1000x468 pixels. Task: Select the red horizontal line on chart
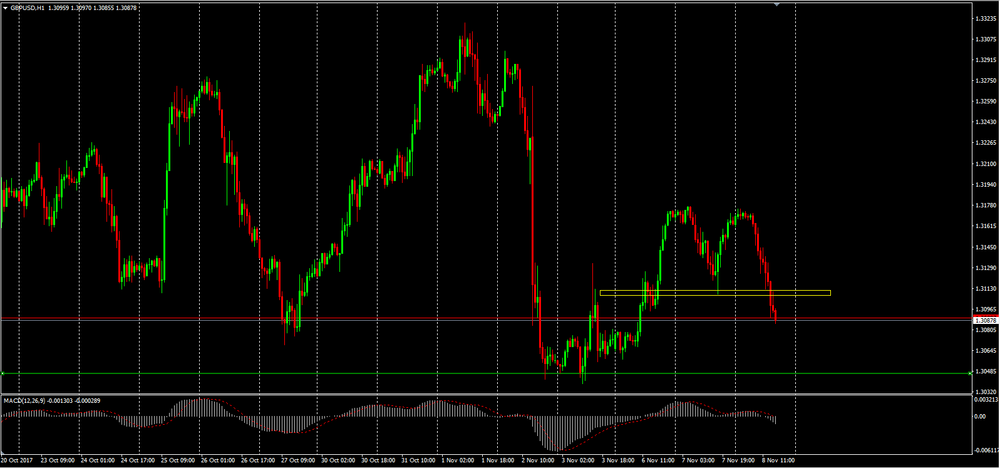pyautogui.click(x=485, y=318)
